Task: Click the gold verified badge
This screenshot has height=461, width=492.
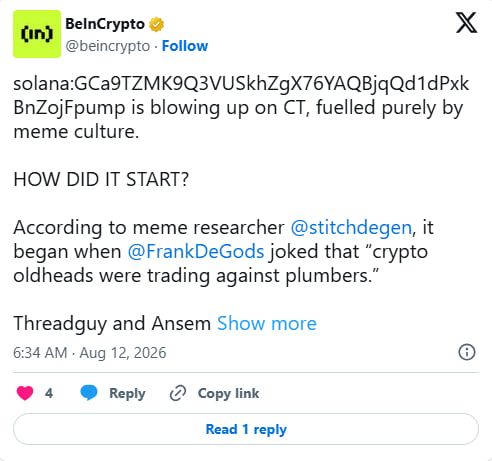Action: [156, 25]
